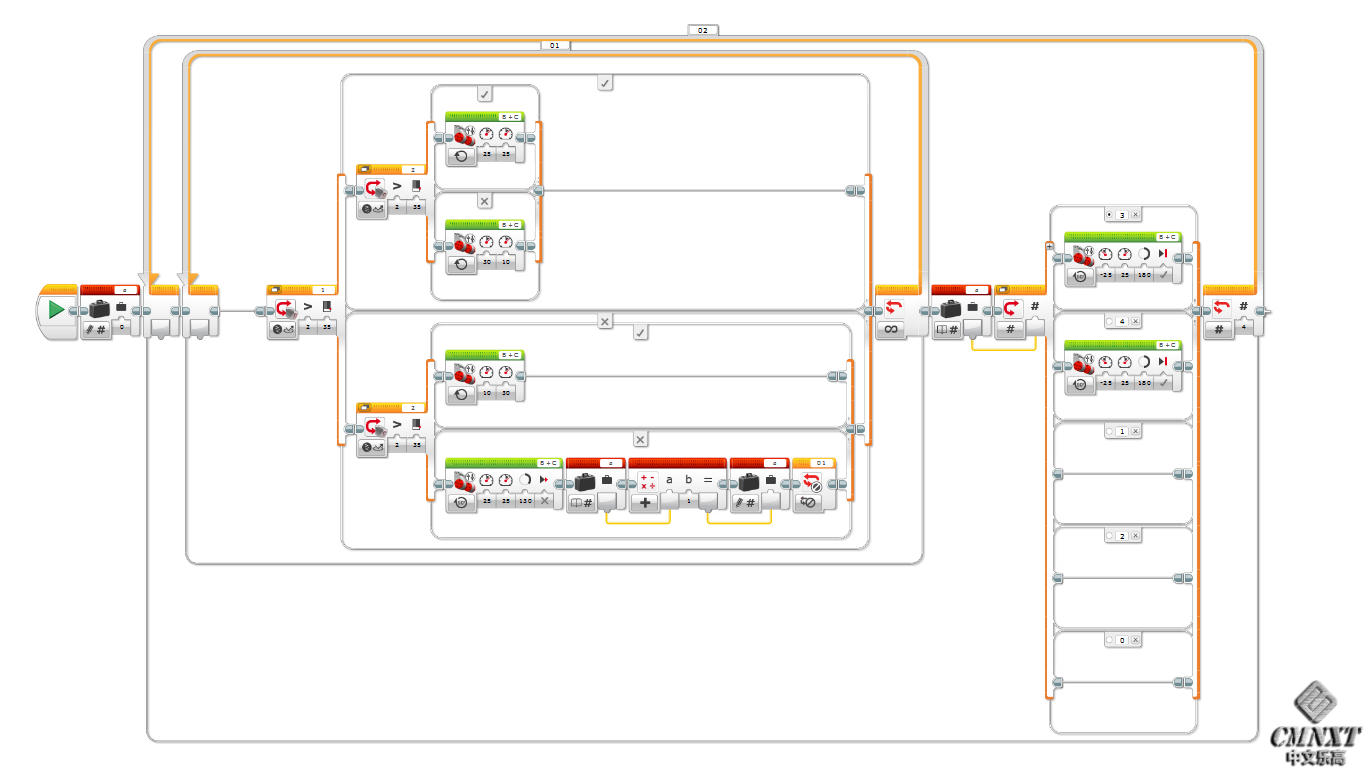This screenshot has height=775, width=1370.
Task: Click the Loop name label 01
Action: coord(555,45)
